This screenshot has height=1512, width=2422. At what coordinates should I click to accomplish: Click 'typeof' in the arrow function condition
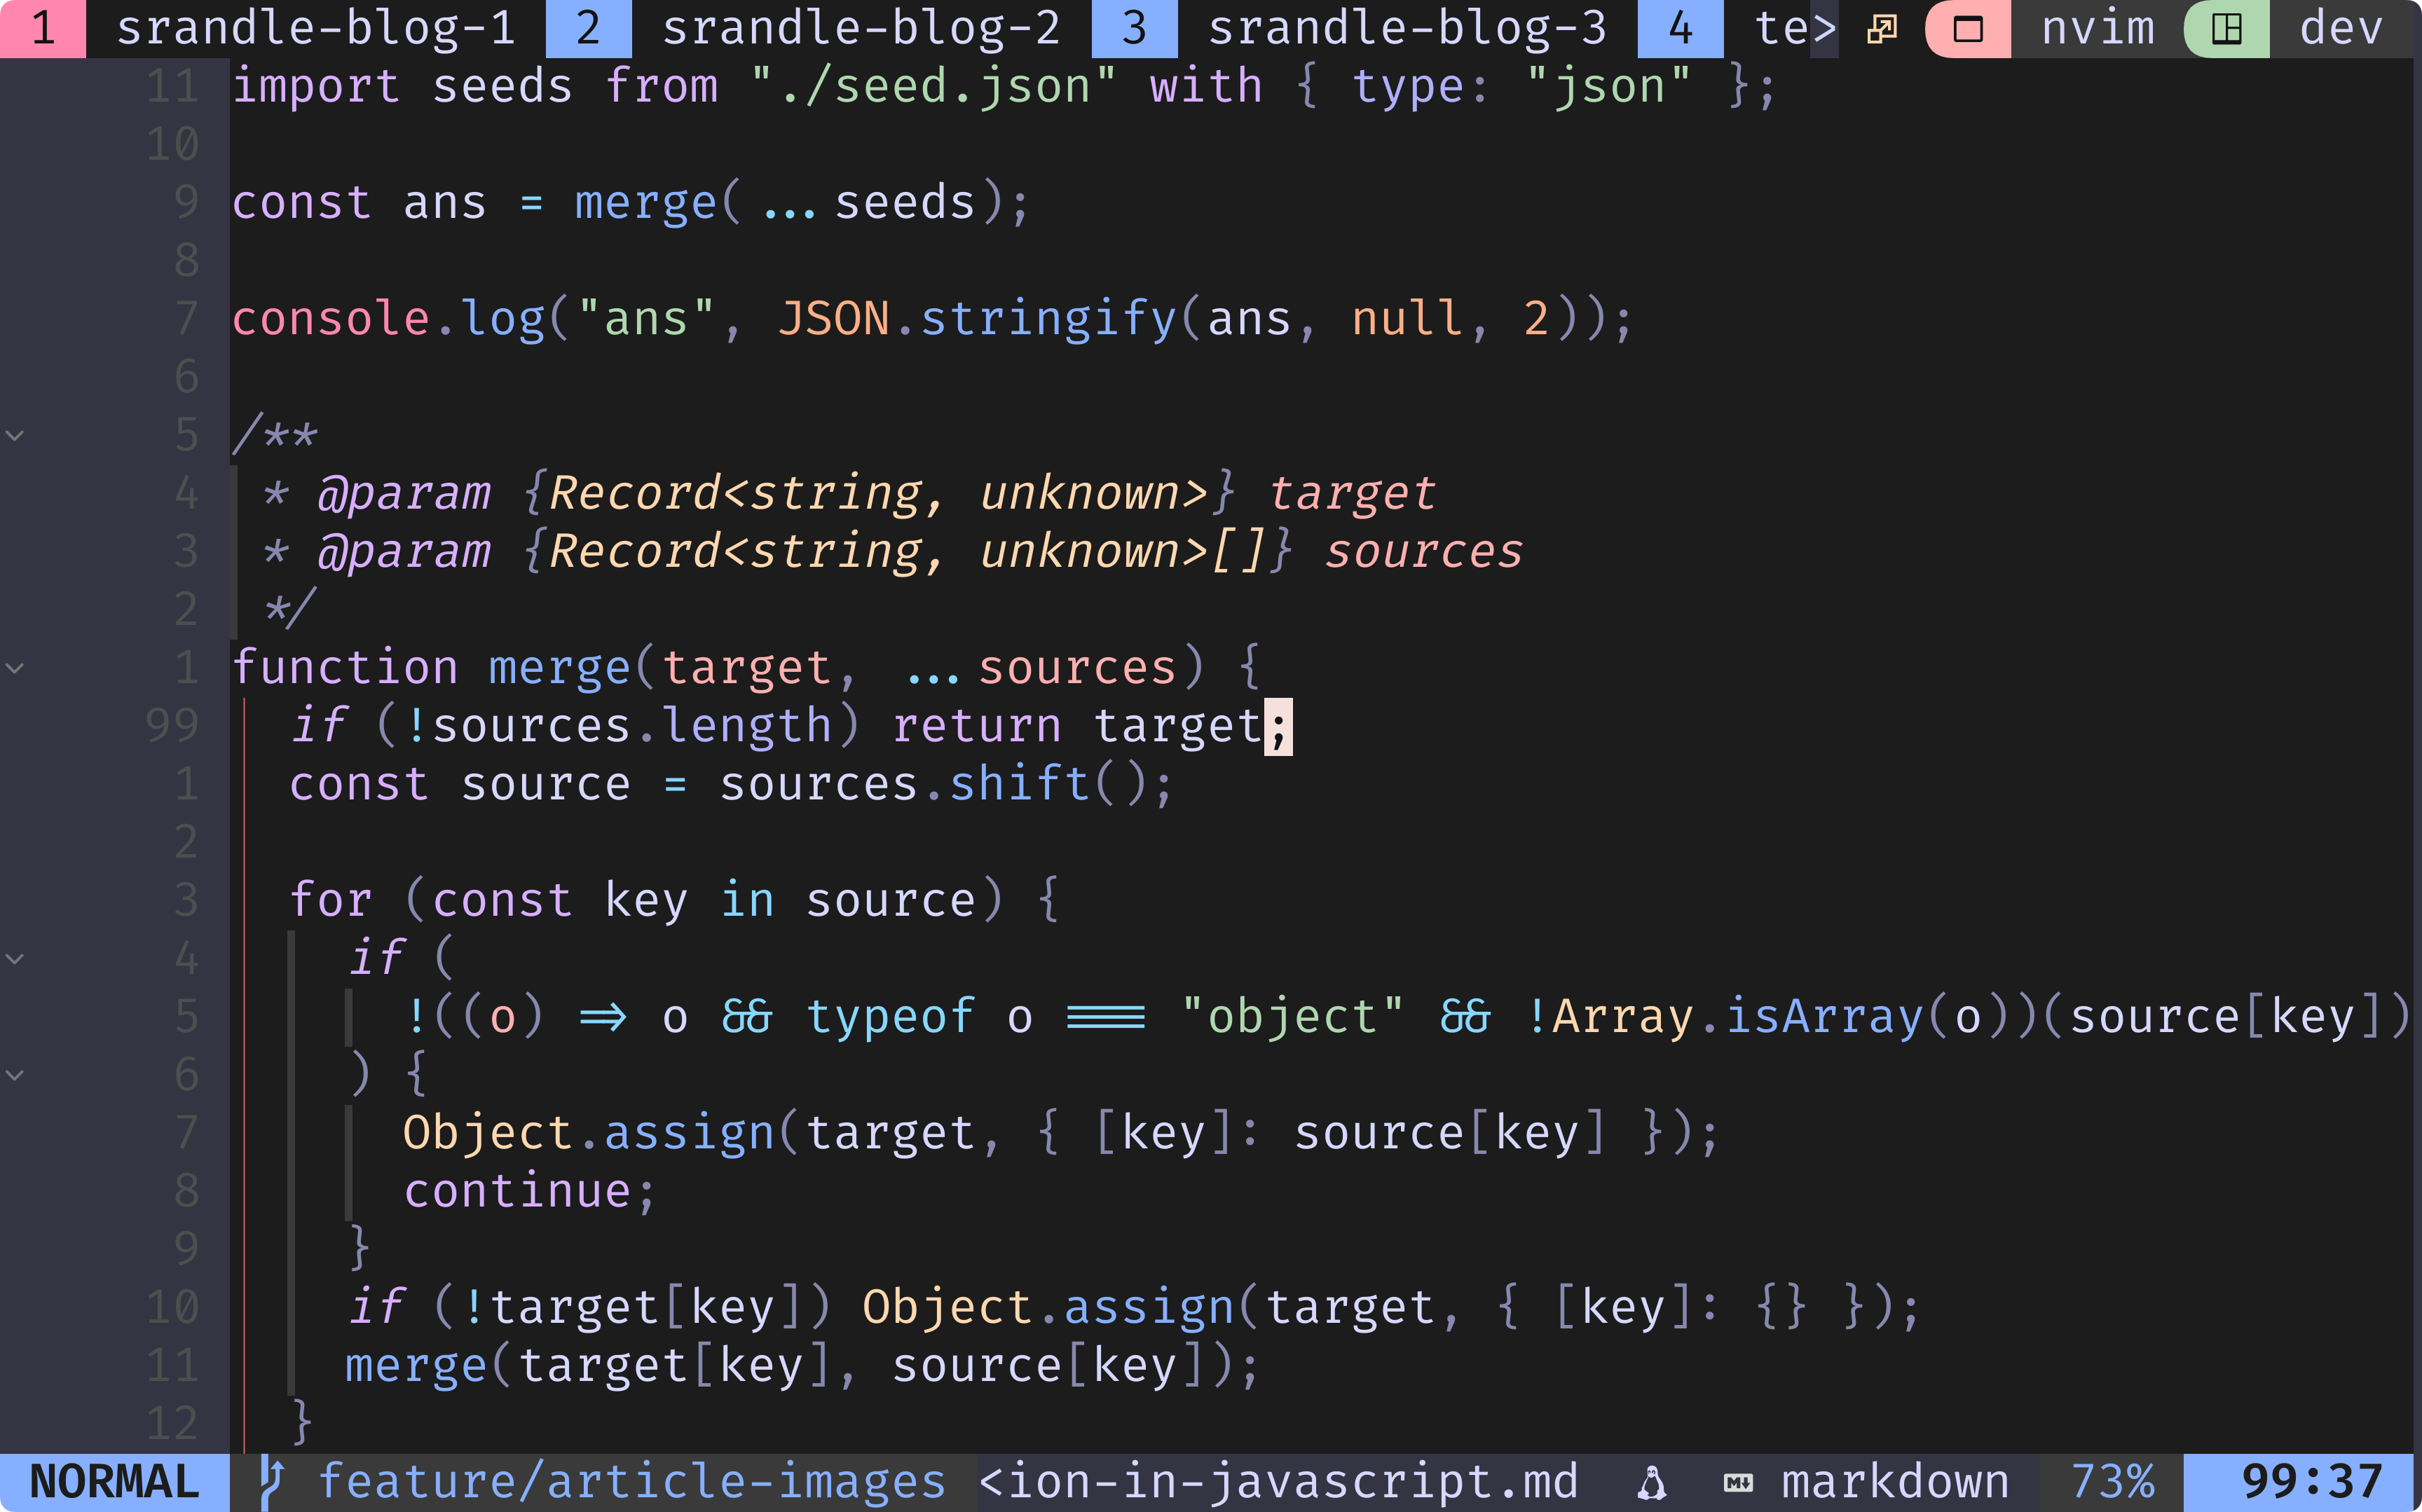[x=890, y=1017]
